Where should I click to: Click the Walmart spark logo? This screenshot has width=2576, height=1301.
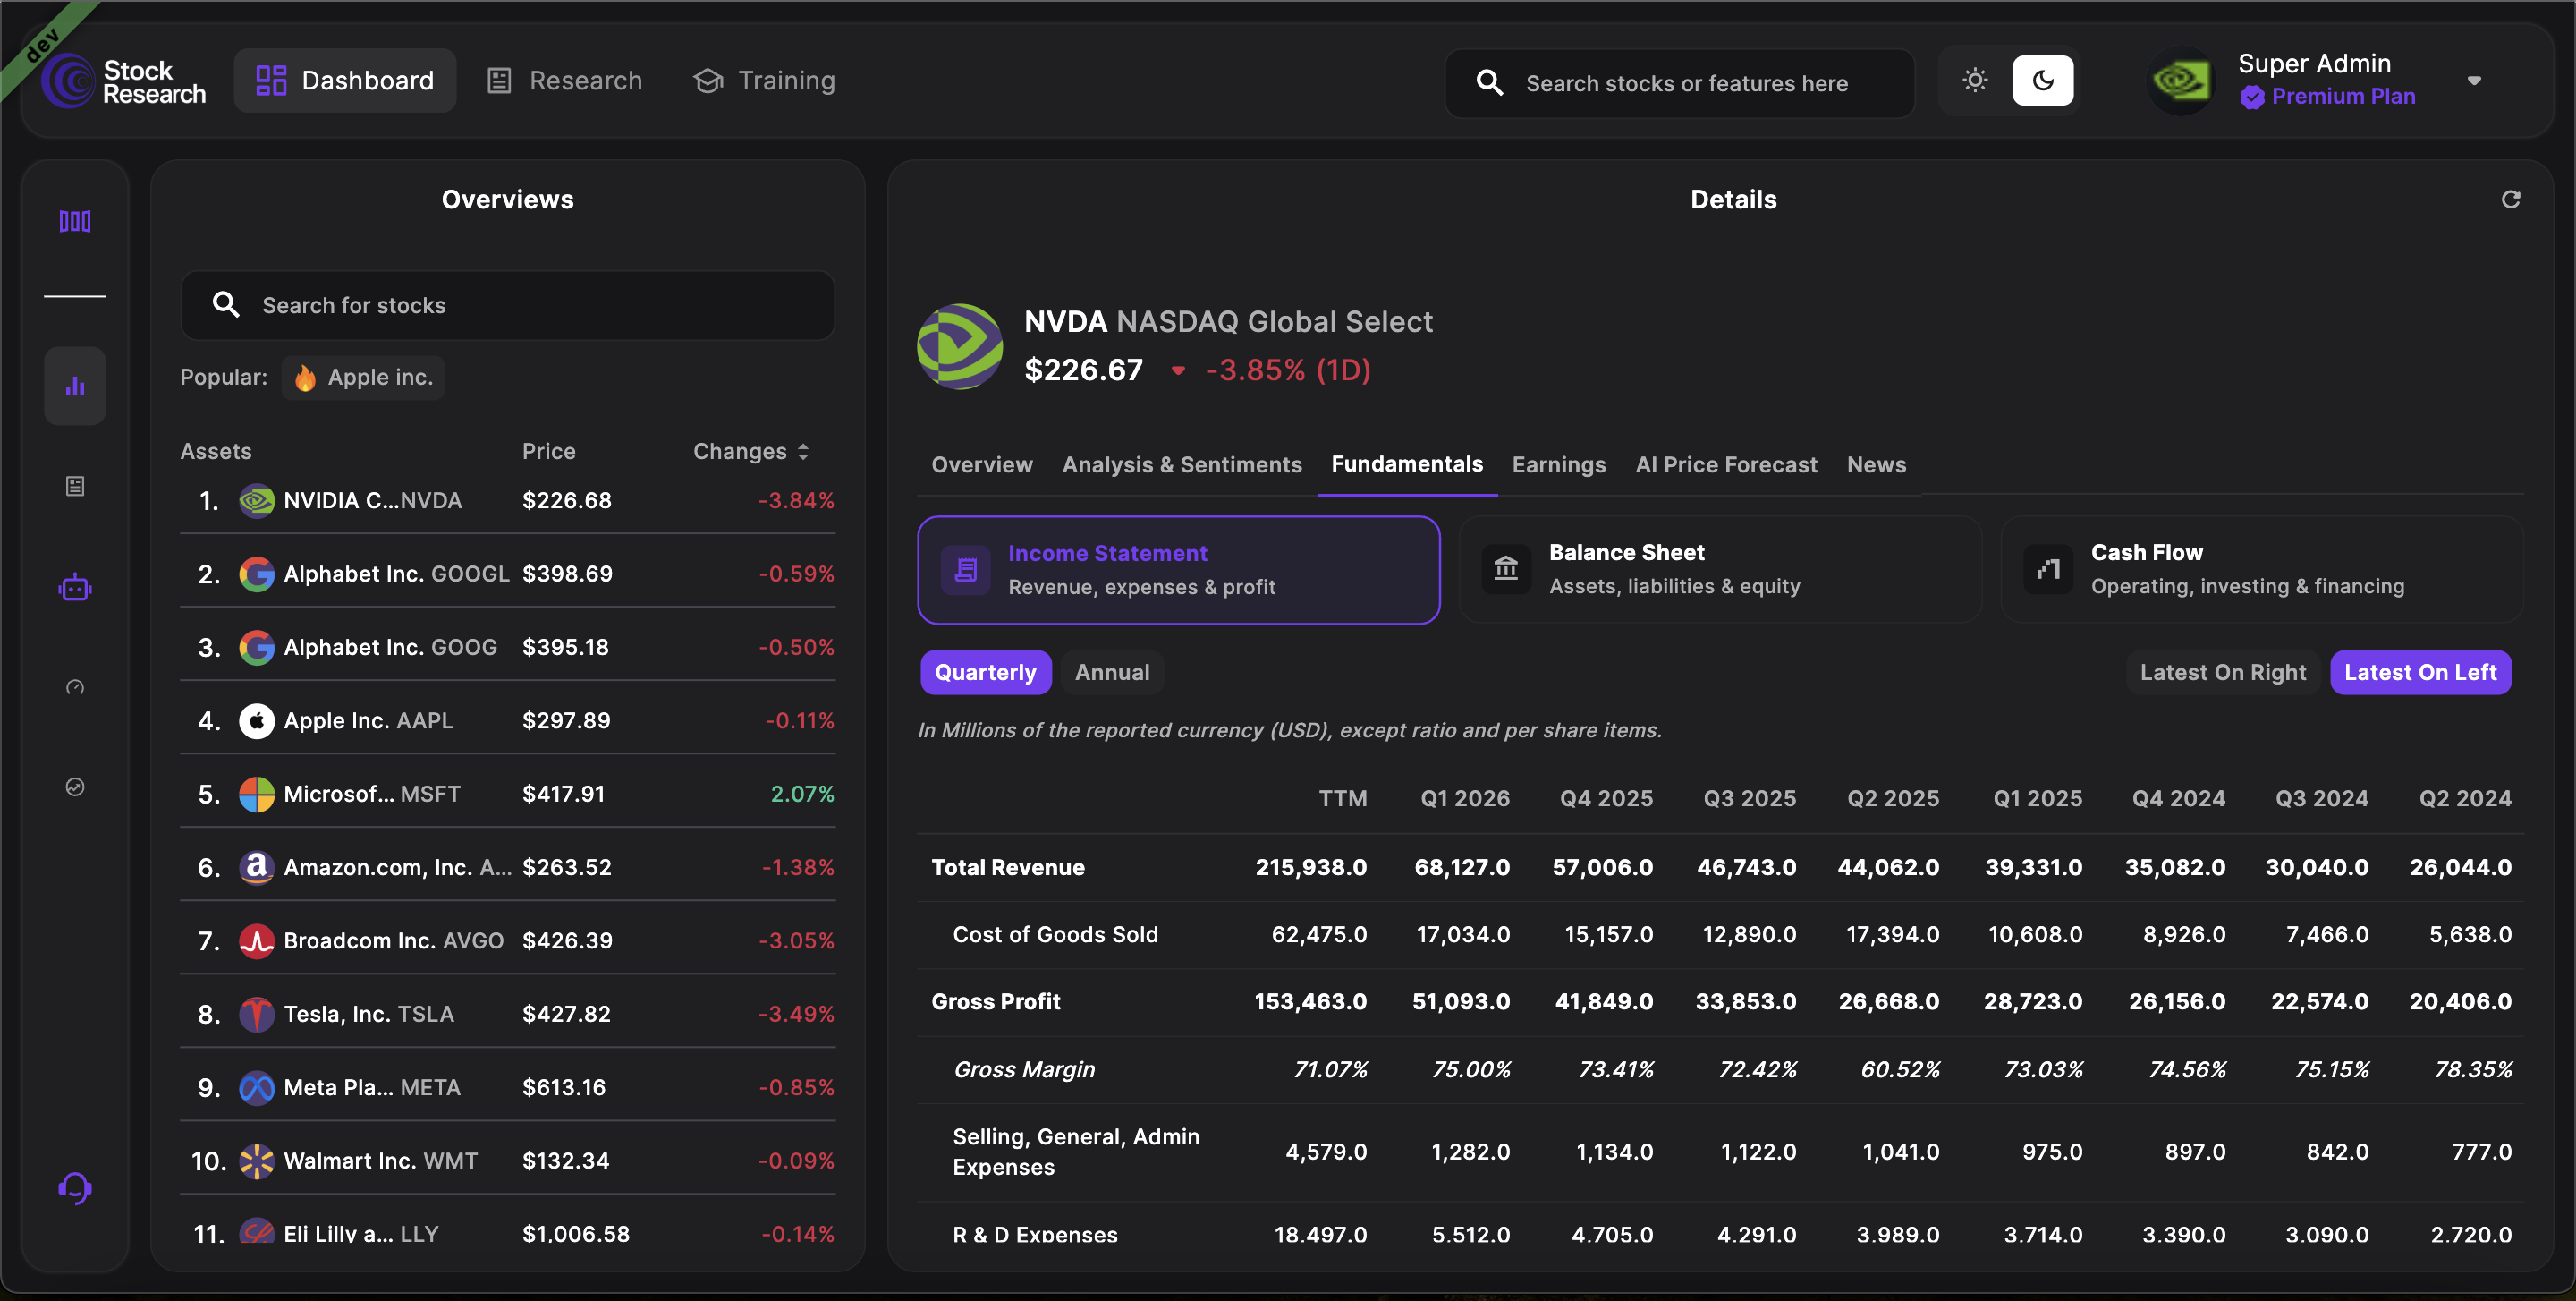[x=257, y=1161]
